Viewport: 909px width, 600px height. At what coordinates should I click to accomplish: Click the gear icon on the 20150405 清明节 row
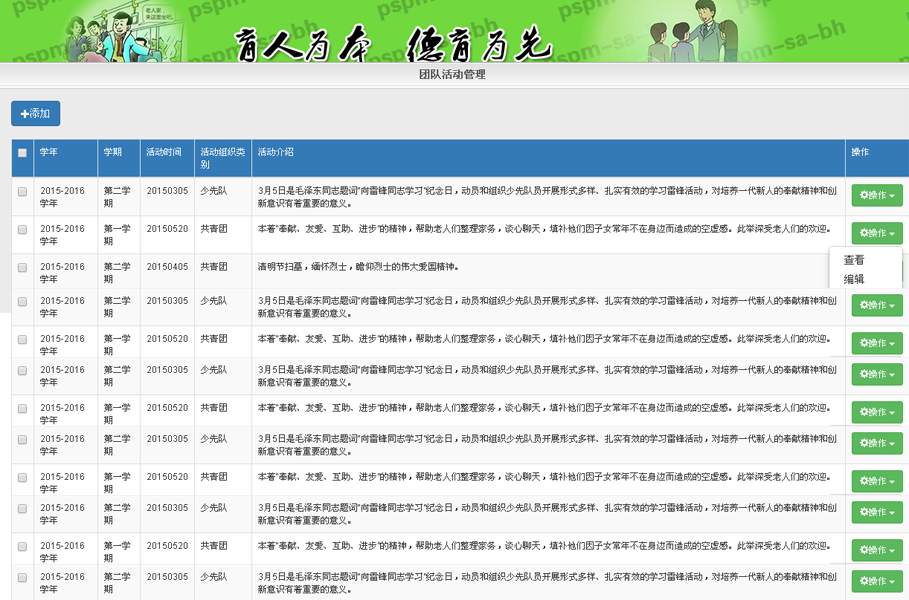click(x=863, y=268)
